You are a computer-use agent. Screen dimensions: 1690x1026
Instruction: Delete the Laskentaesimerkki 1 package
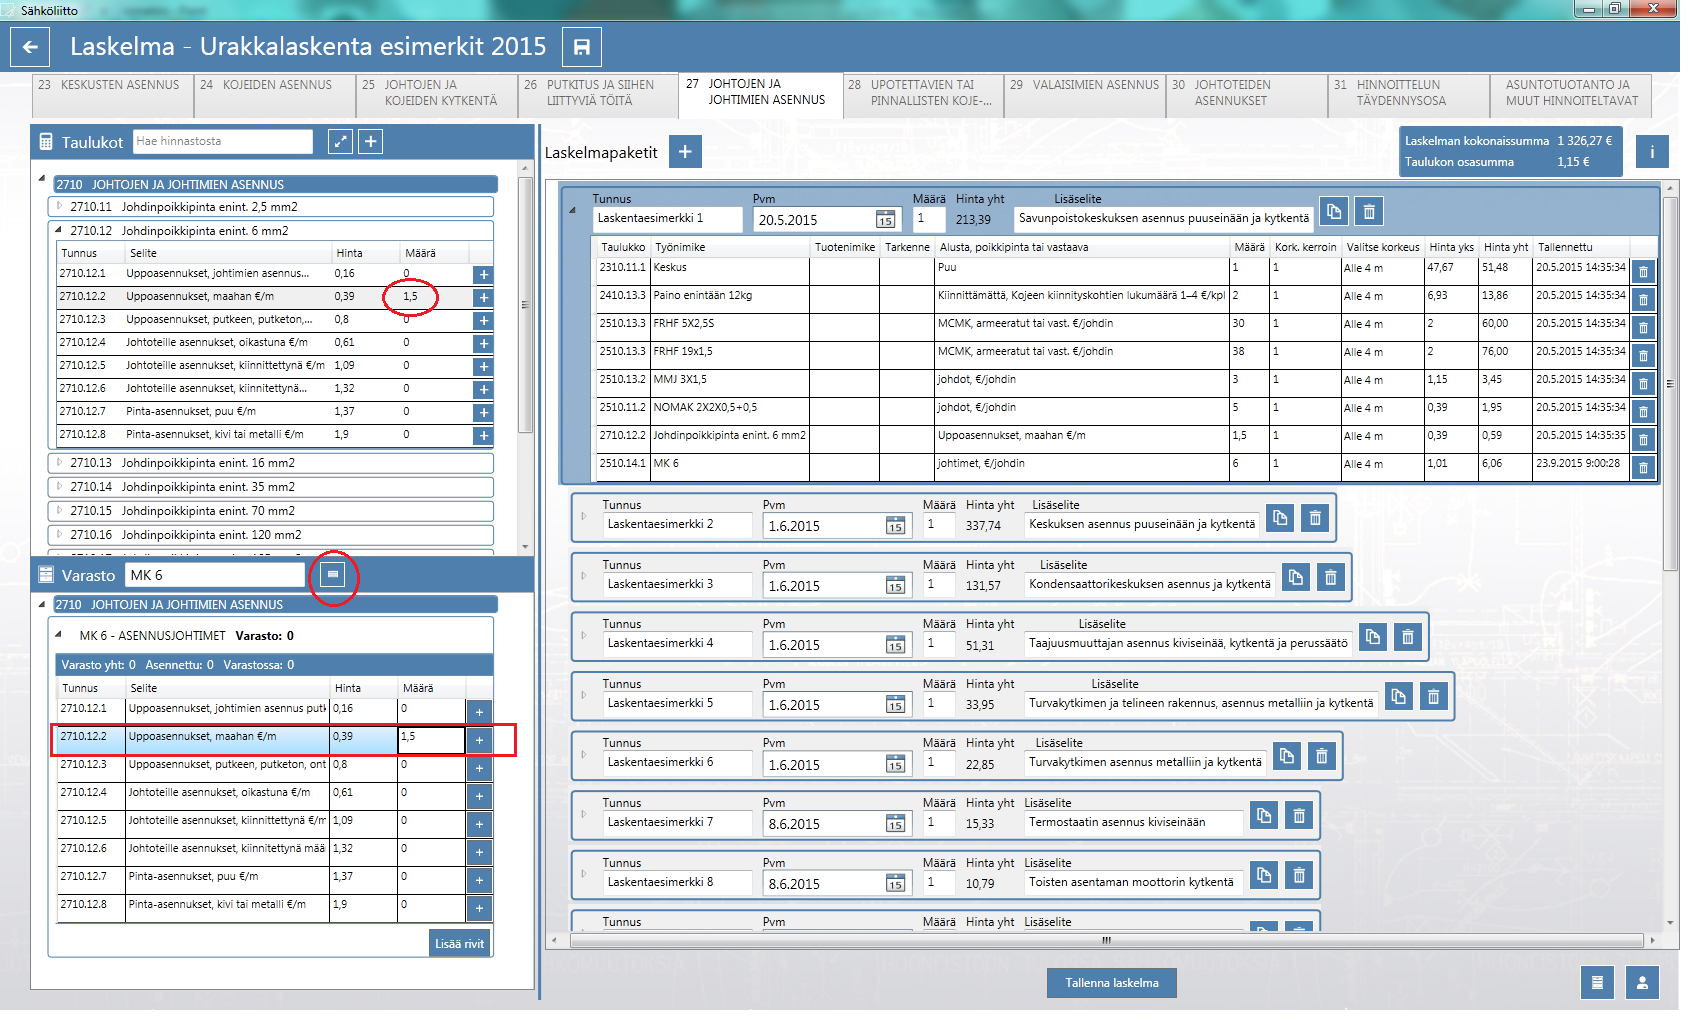point(1369,212)
